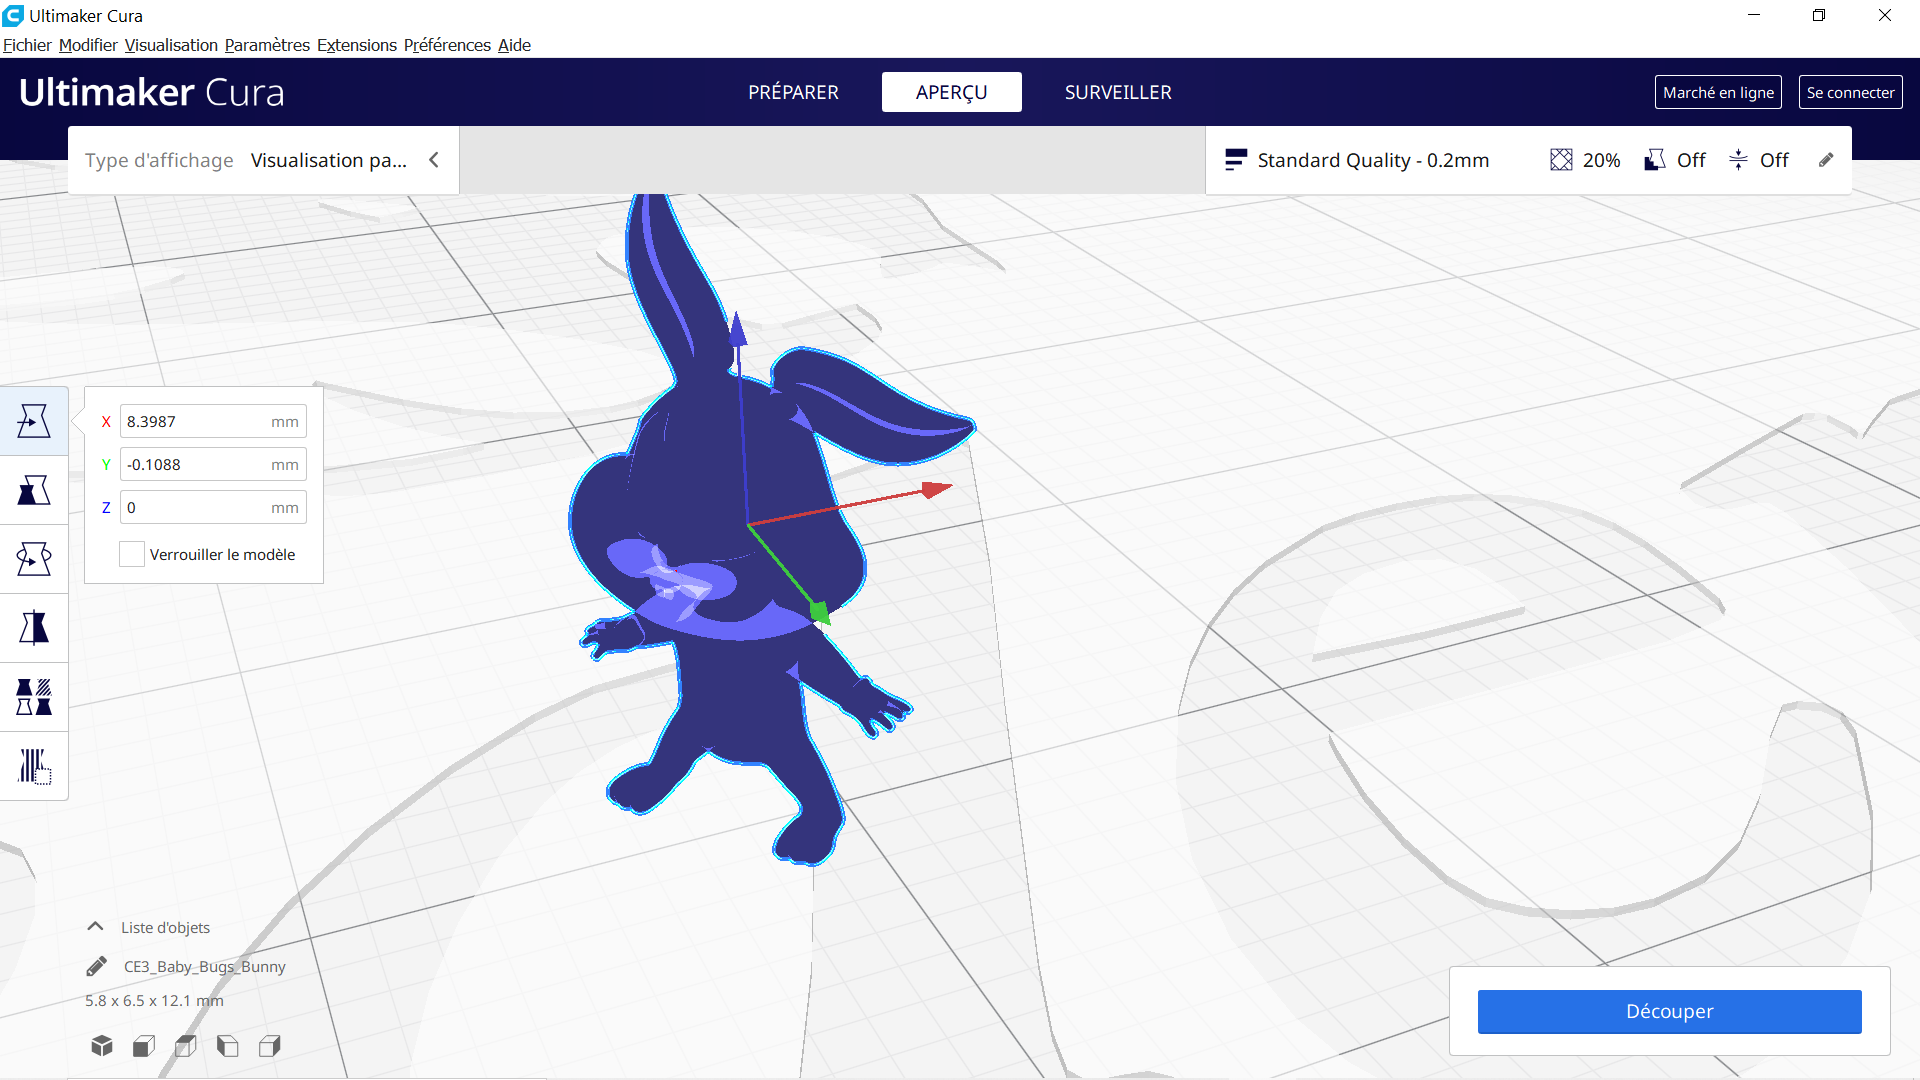Click the Découper slice button
The height and width of the screenshot is (1080, 1920).
(x=1669, y=1011)
